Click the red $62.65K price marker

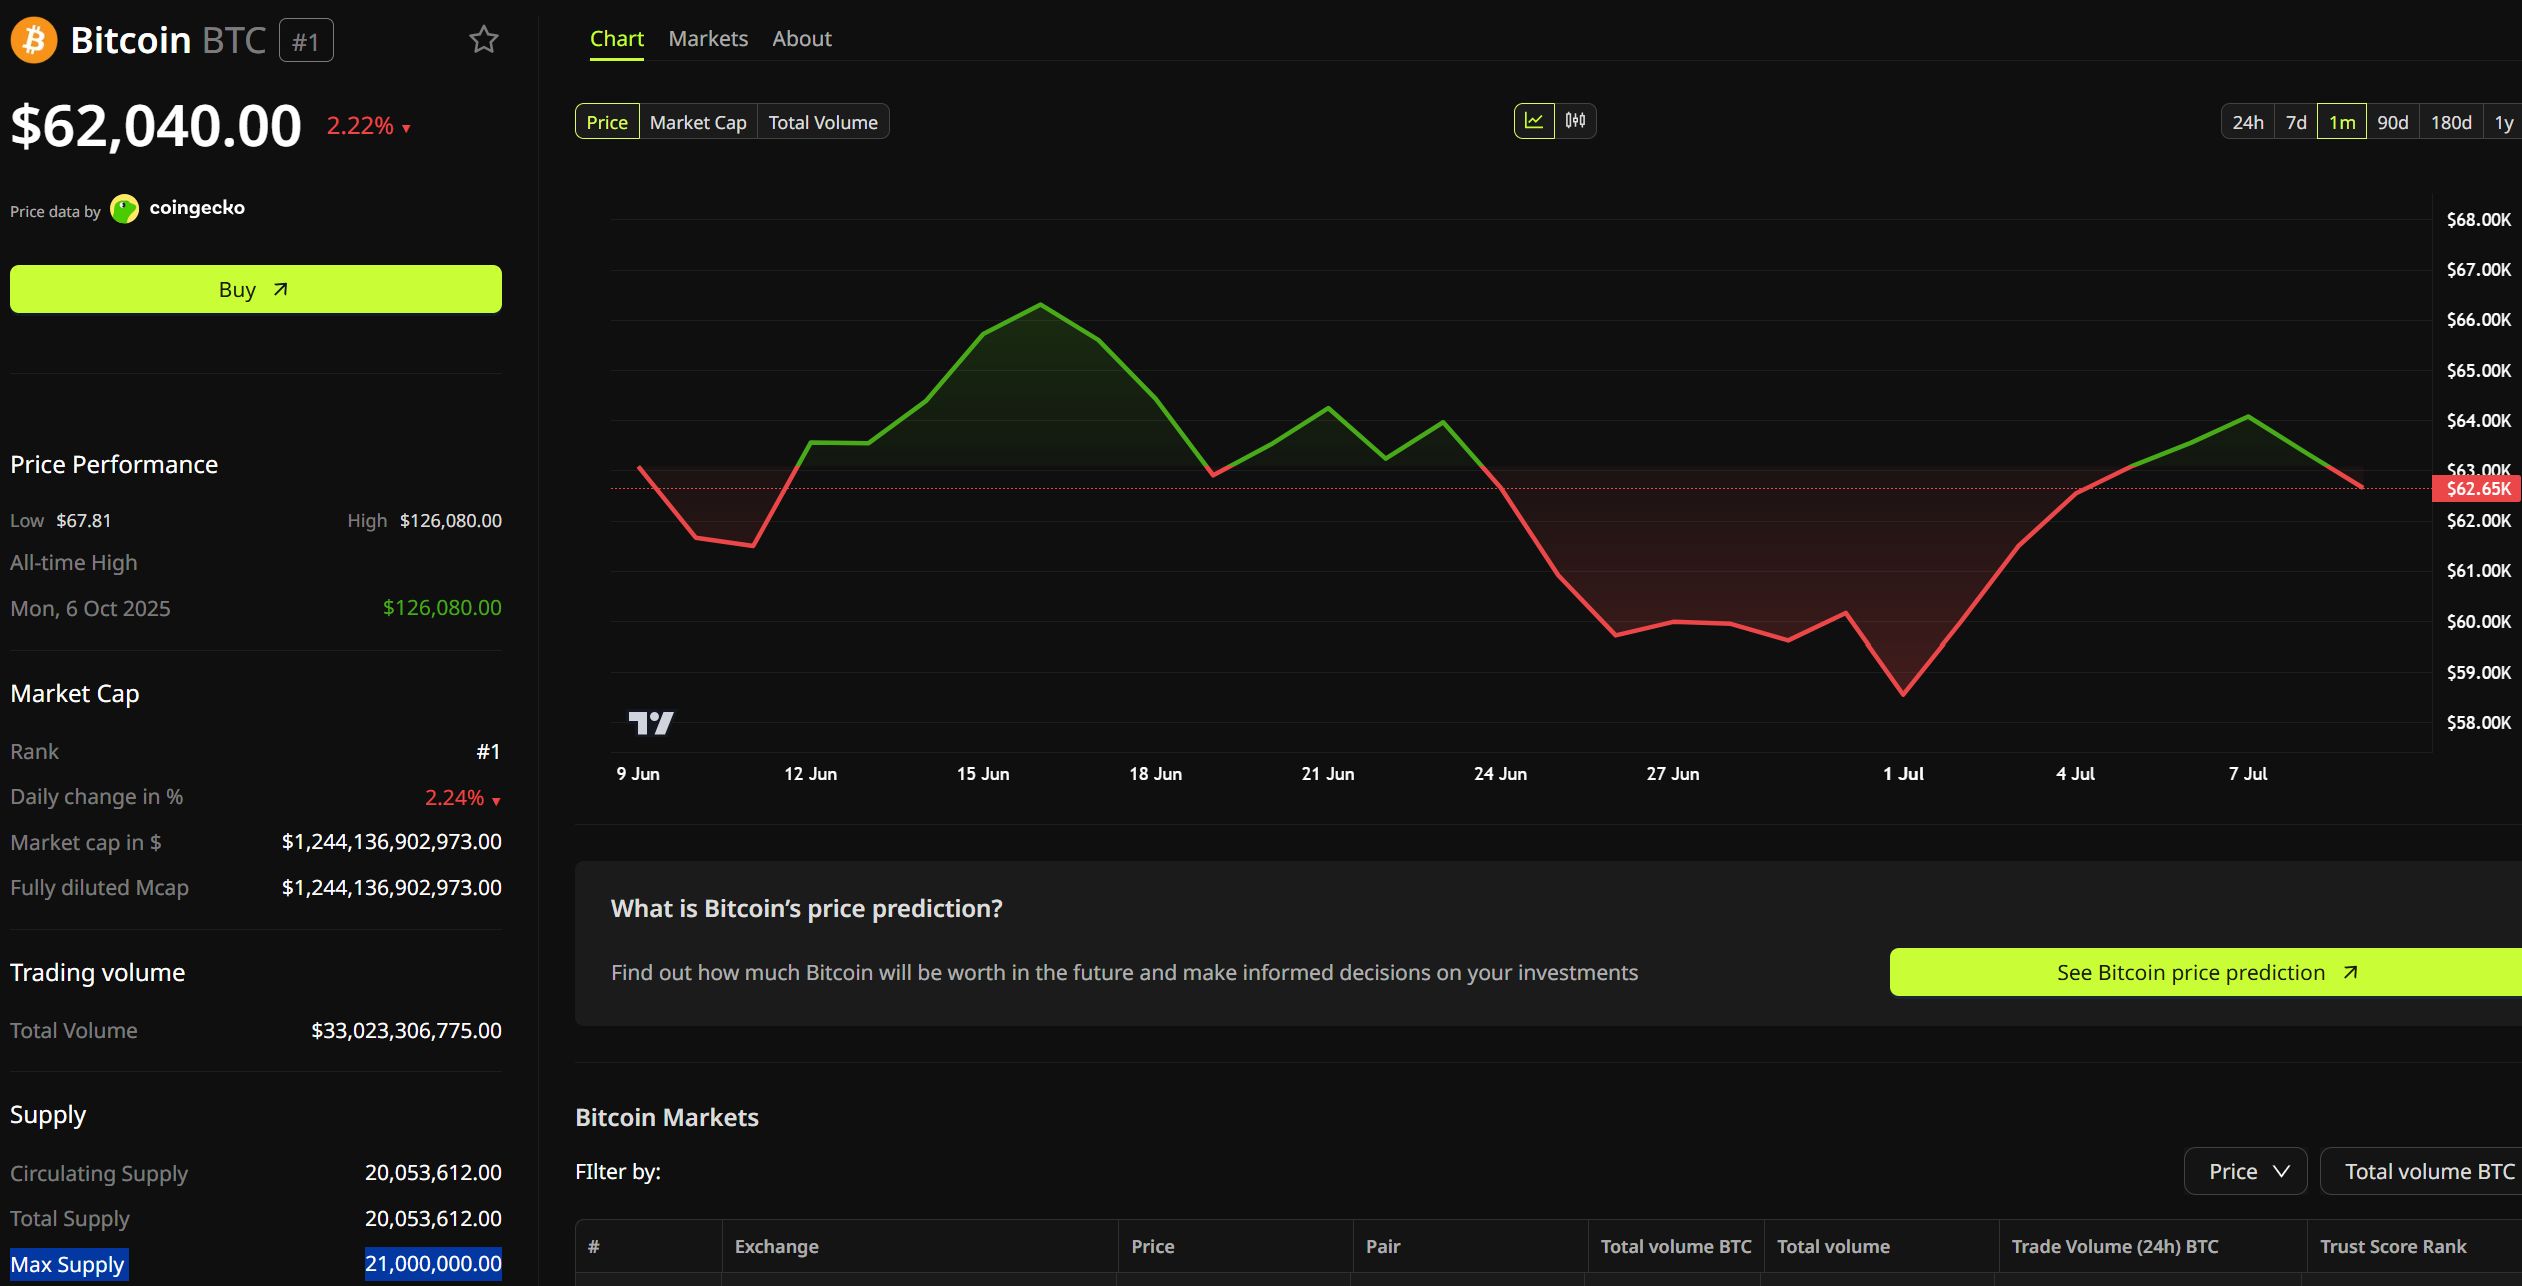click(x=2477, y=489)
